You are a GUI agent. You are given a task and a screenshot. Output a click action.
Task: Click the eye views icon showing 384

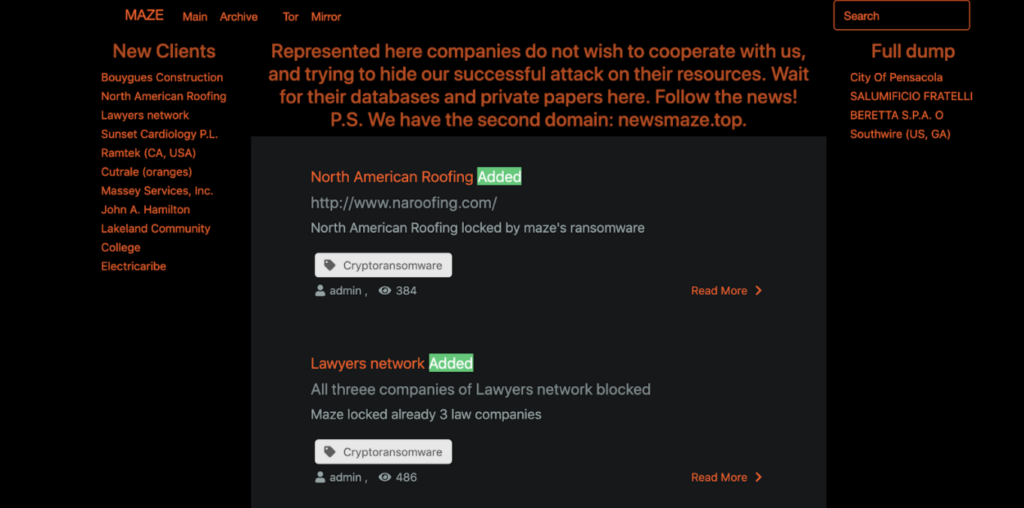385,291
